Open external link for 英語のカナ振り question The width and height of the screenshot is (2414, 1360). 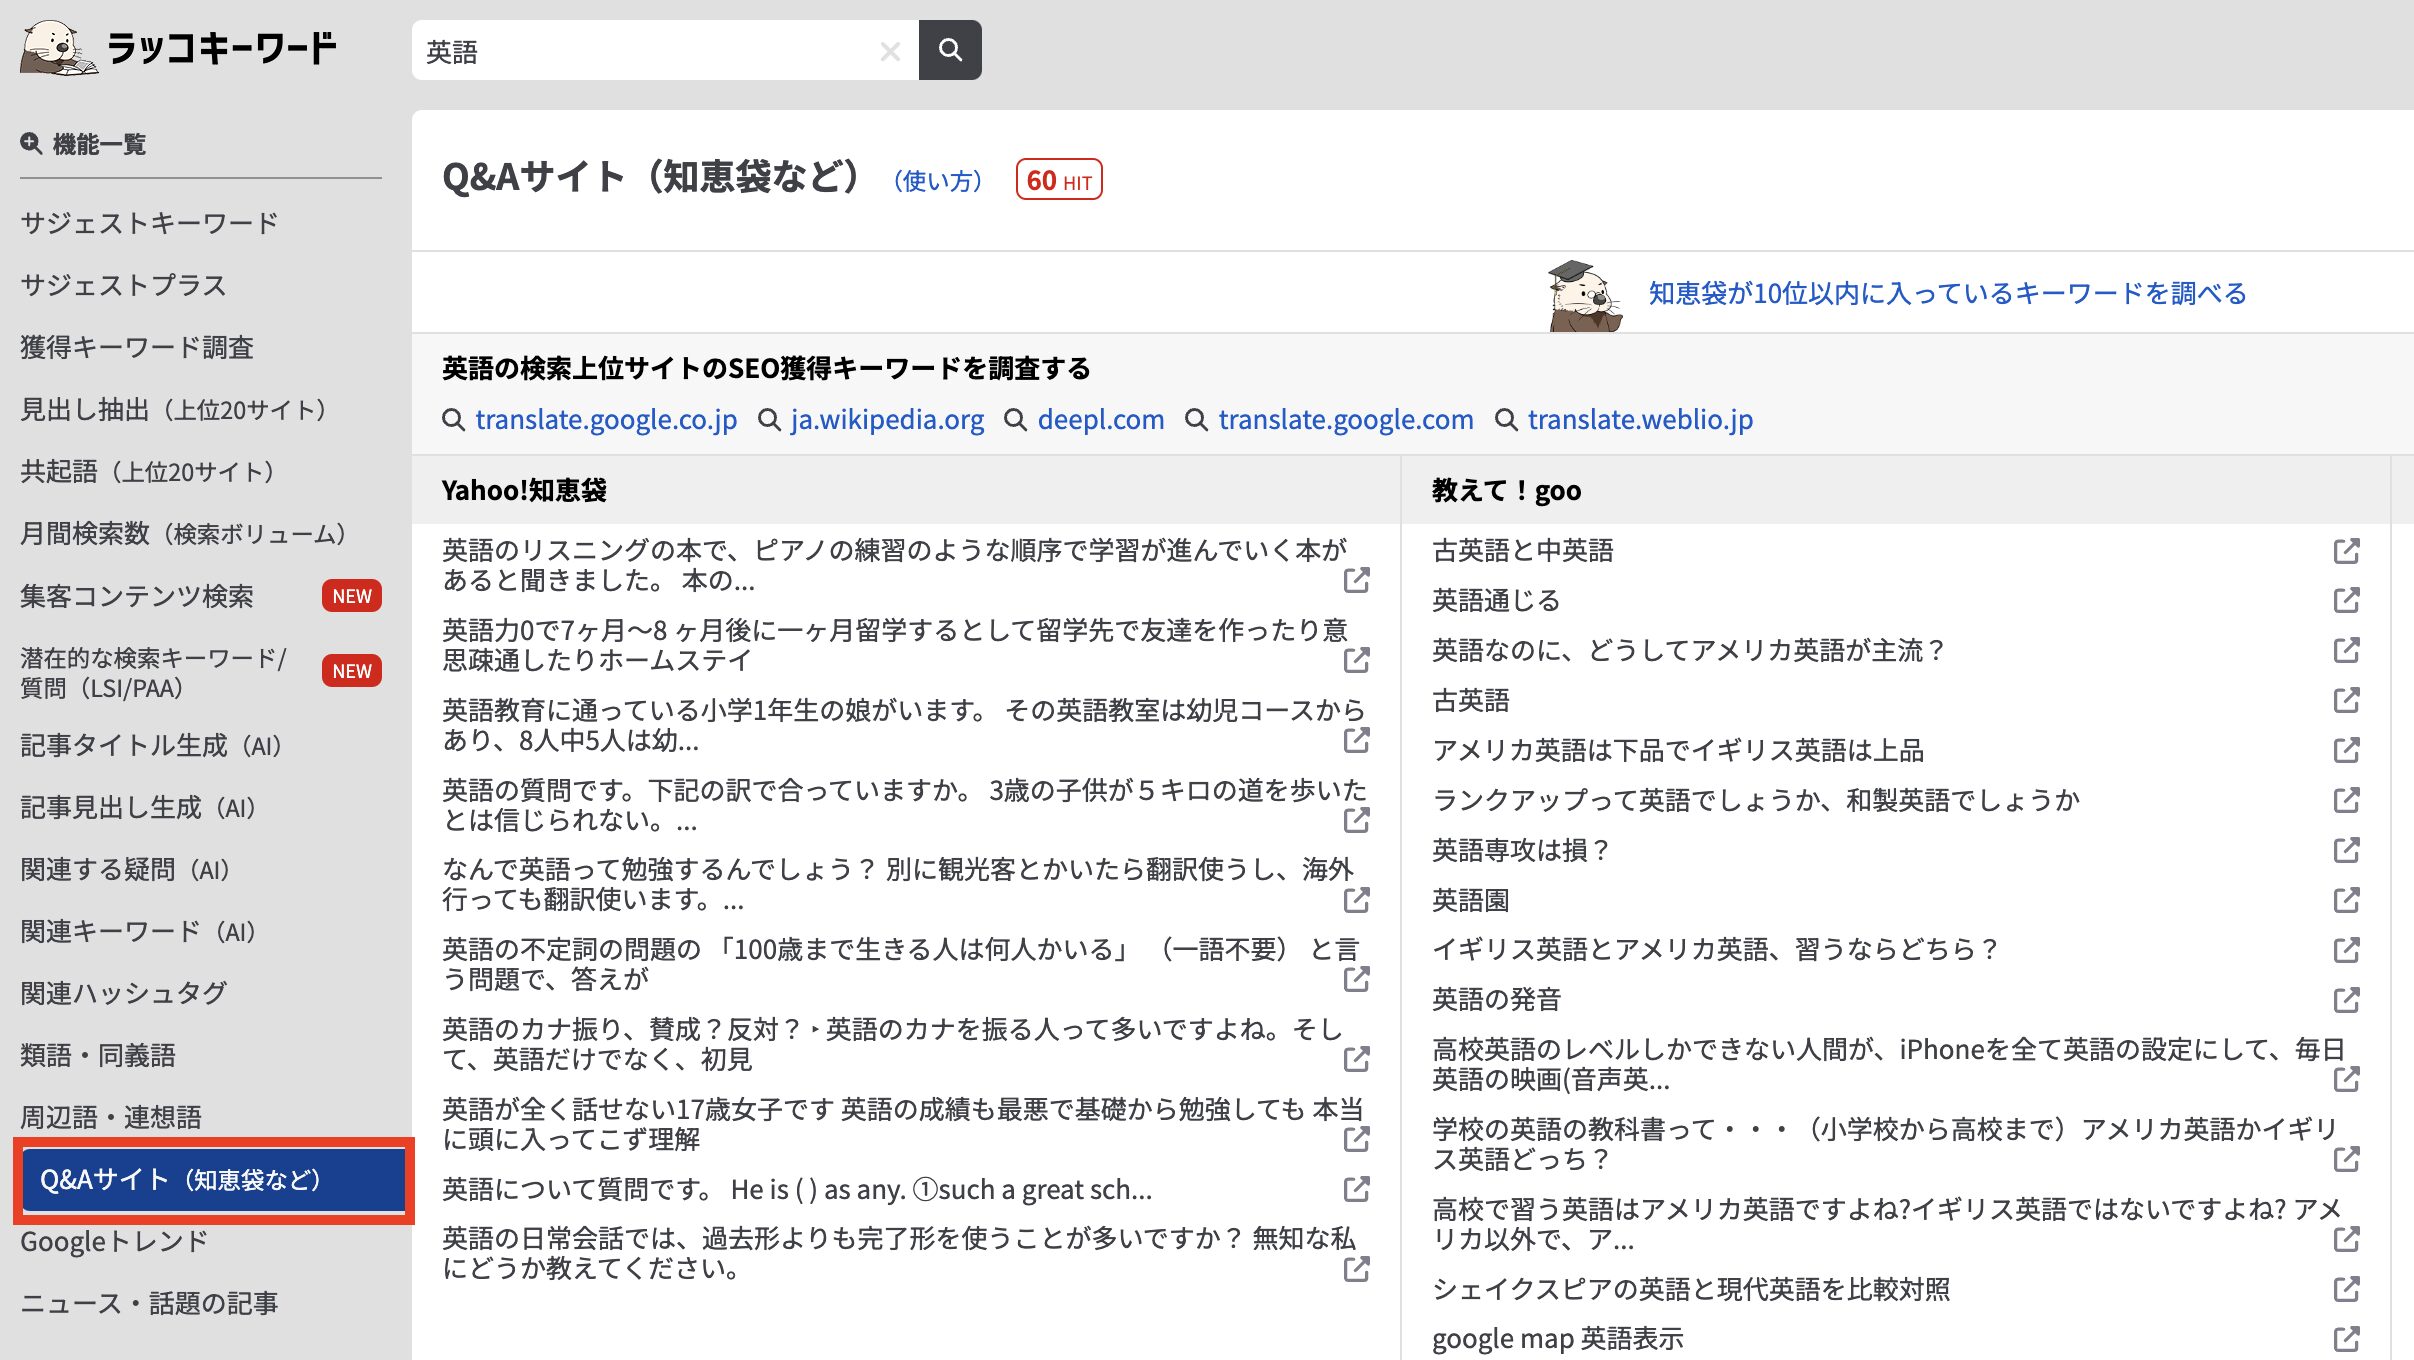pos(1356,1059)
